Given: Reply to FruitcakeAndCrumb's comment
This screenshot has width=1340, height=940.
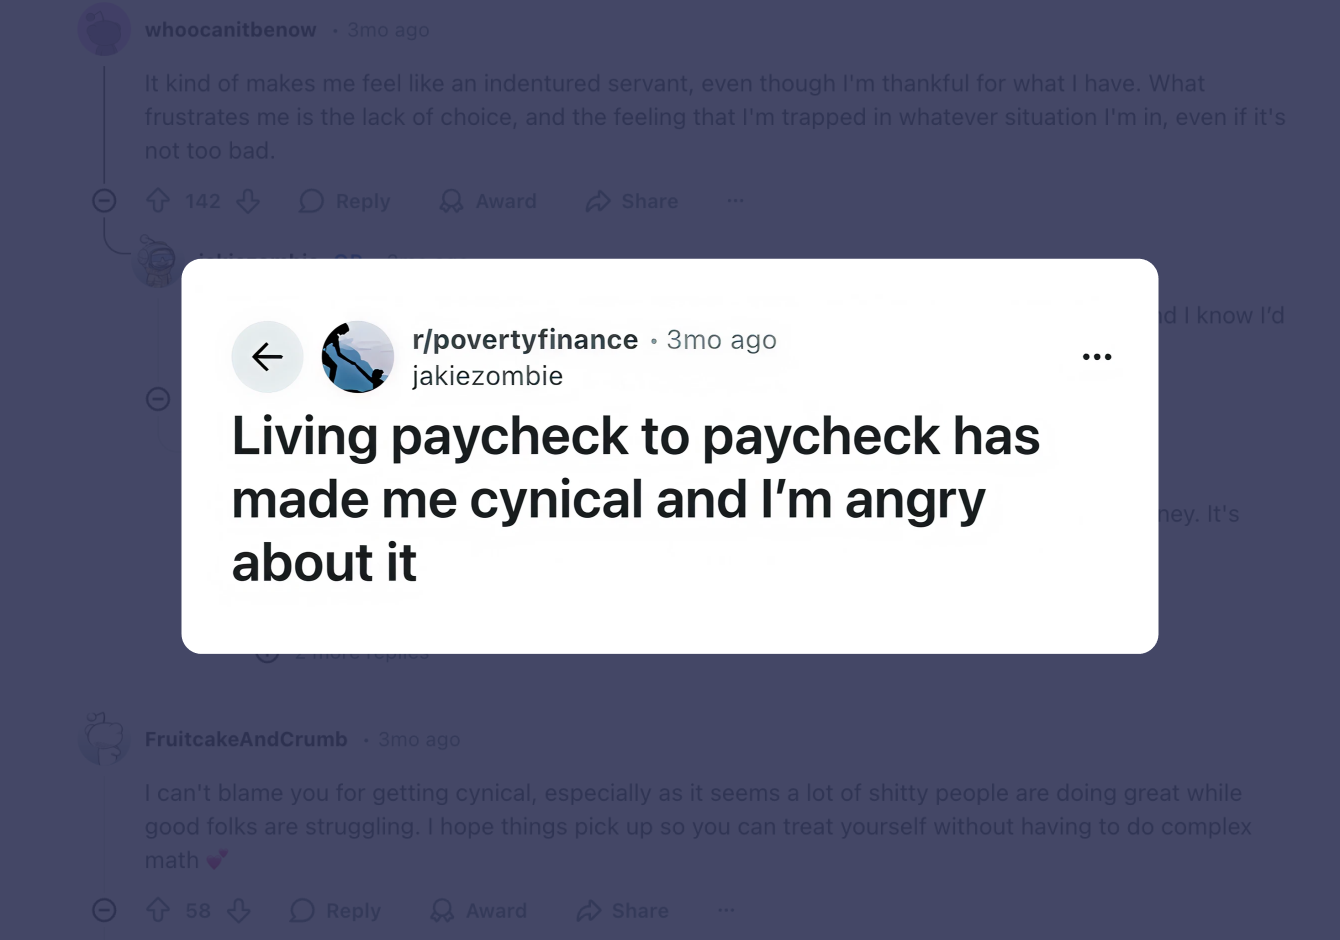Looking at the screenshot, I should [335, 910].
